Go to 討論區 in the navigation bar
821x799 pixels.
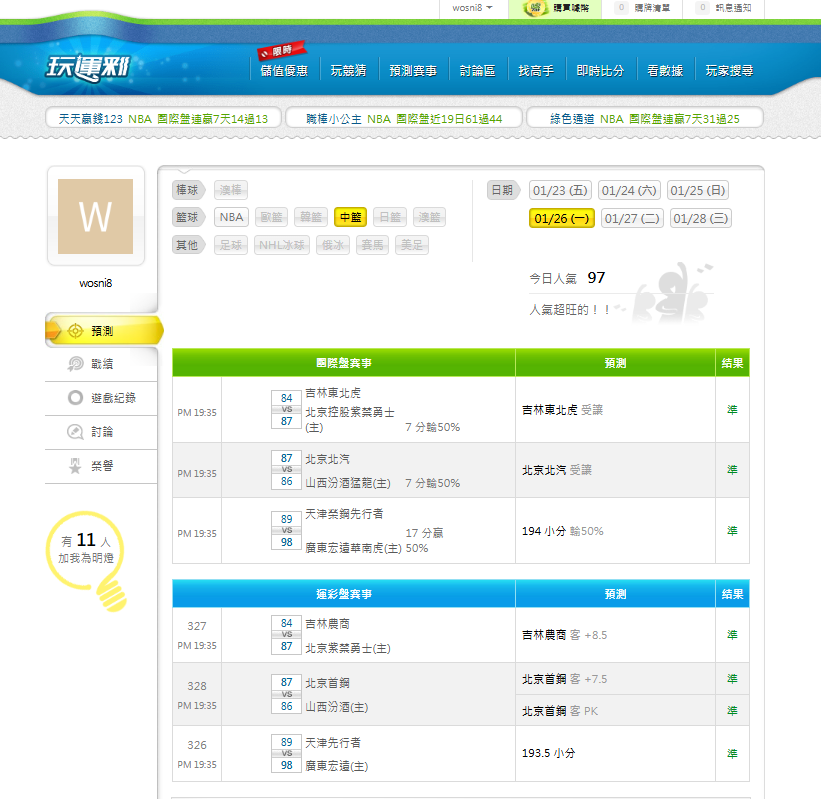(477, 71)
